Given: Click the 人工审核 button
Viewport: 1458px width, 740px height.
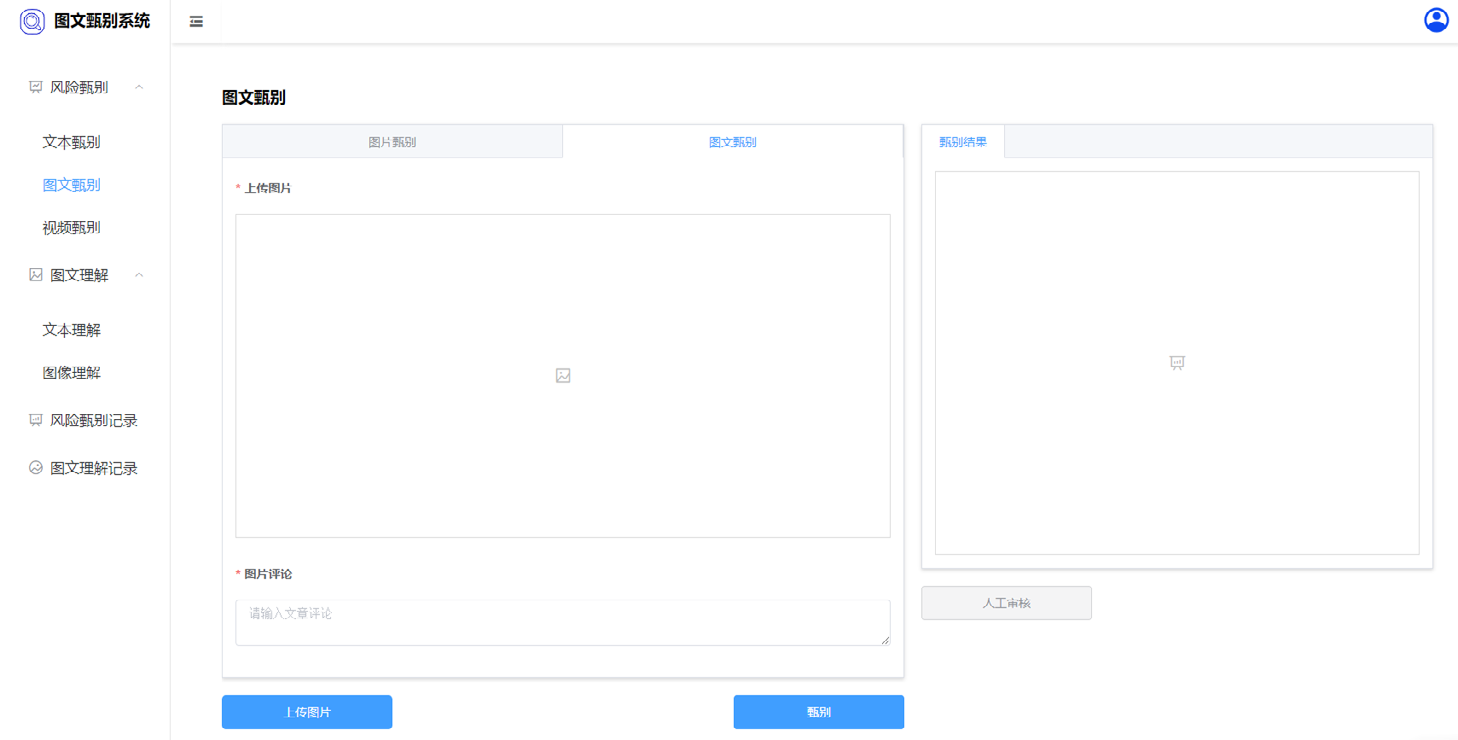Looking at the screenshot, I should coord(1006,603).
